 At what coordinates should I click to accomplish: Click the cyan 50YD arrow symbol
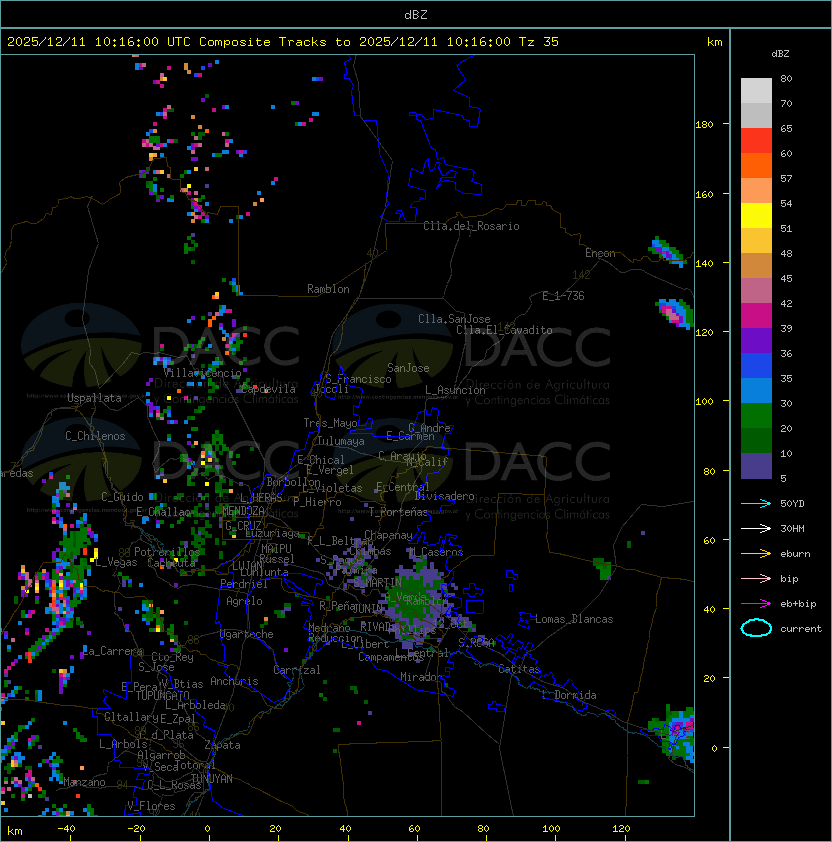pyautogui.click(x=756, y=504)
